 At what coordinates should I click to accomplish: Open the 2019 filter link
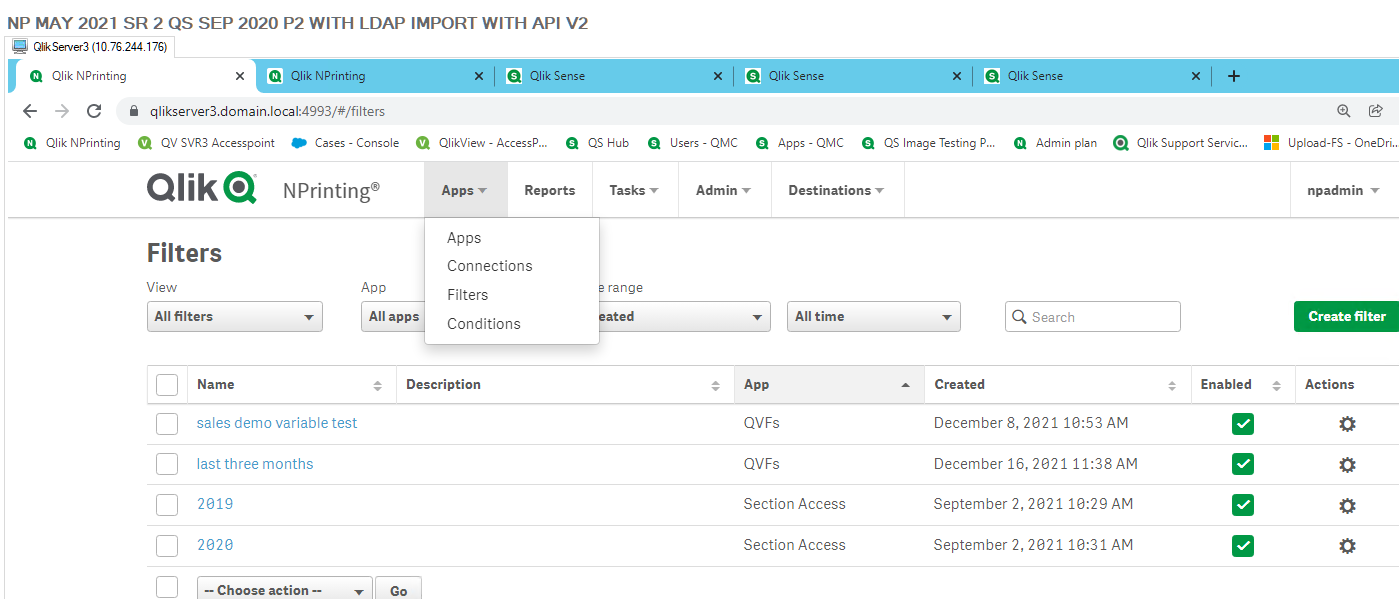[x=215, y=504]
